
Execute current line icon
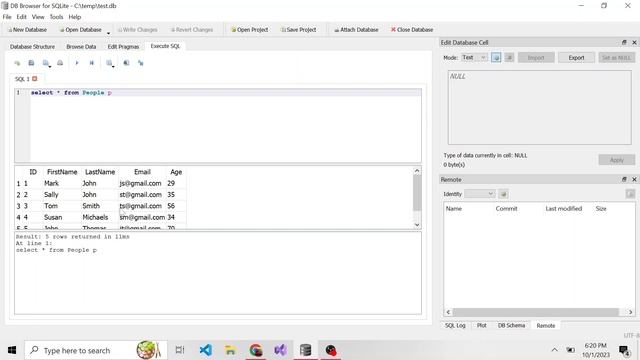point(91,63)
